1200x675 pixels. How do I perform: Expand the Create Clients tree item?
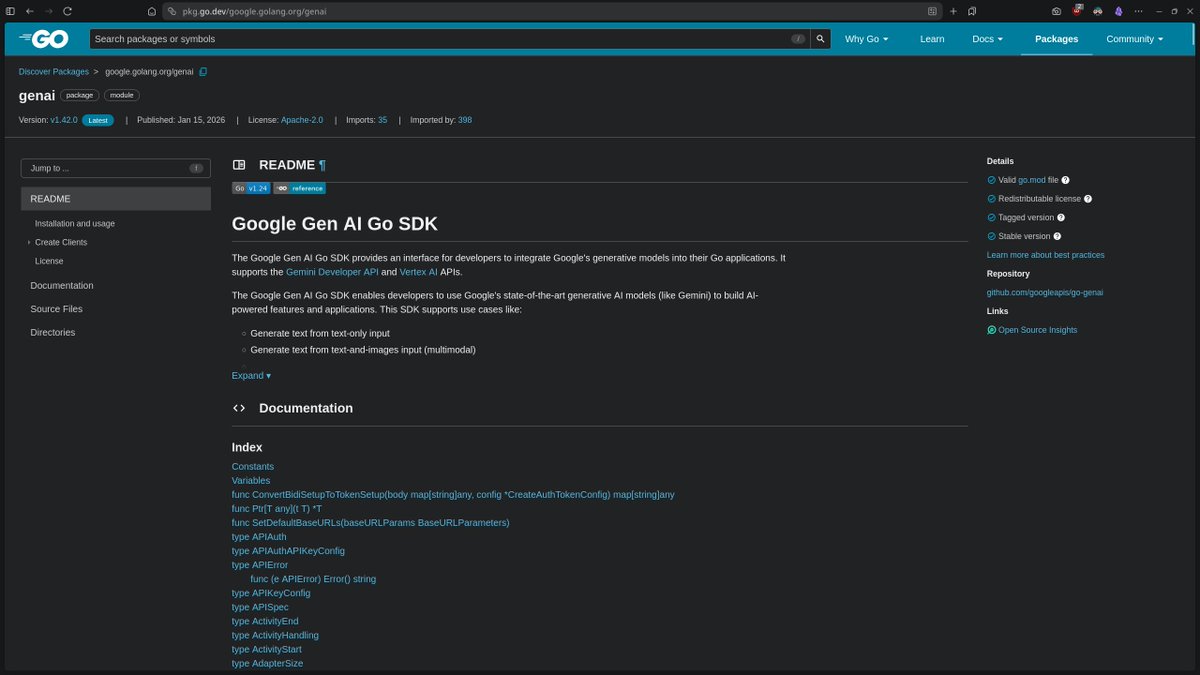29,242
